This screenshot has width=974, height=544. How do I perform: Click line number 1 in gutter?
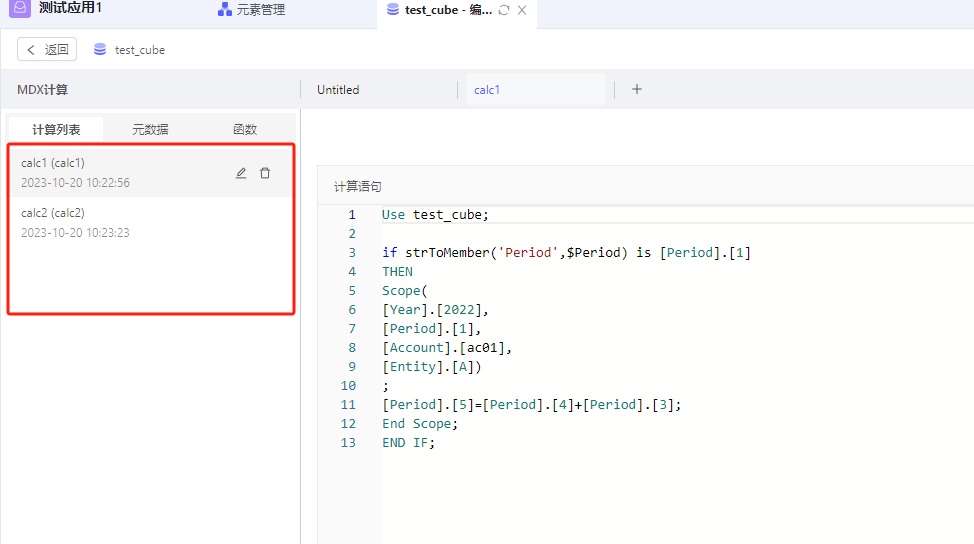352,215
